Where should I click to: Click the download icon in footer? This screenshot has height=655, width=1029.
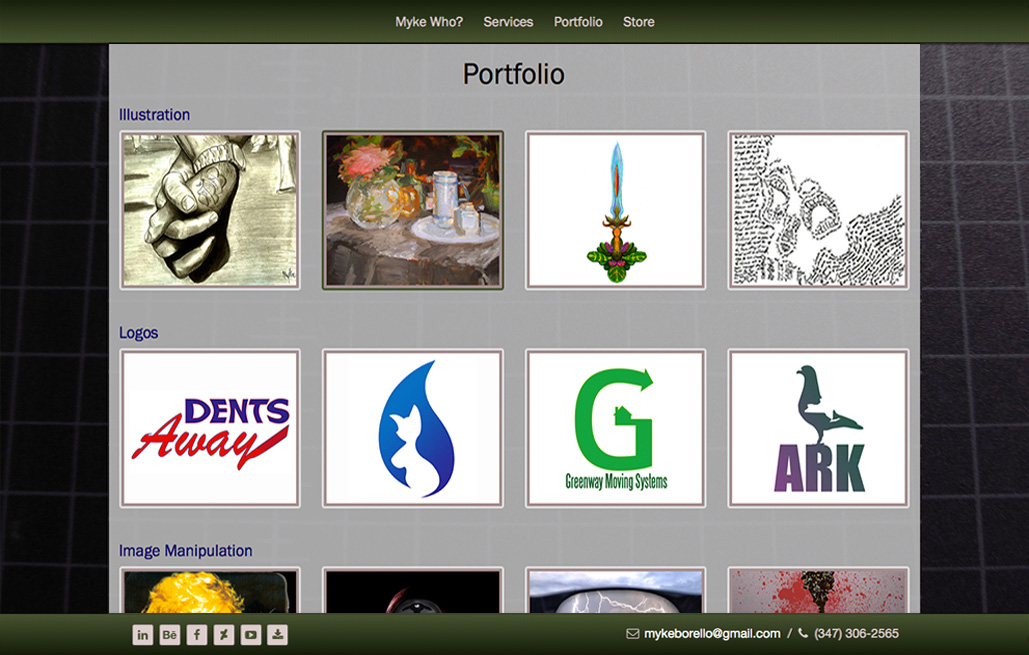pos(278,635)
